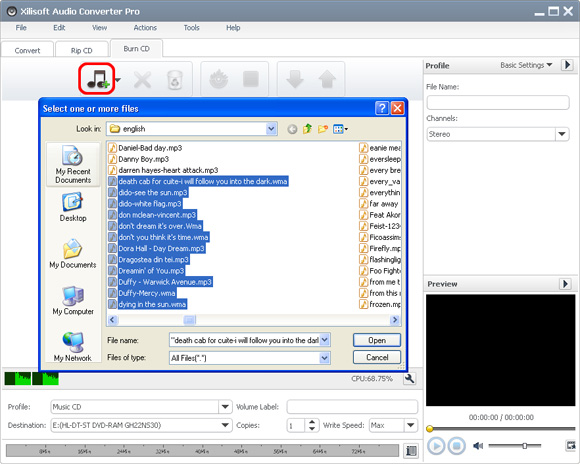Viewport: 580px width, 464px height.
Task: Open the Edit menu
Action: (59, 28)
